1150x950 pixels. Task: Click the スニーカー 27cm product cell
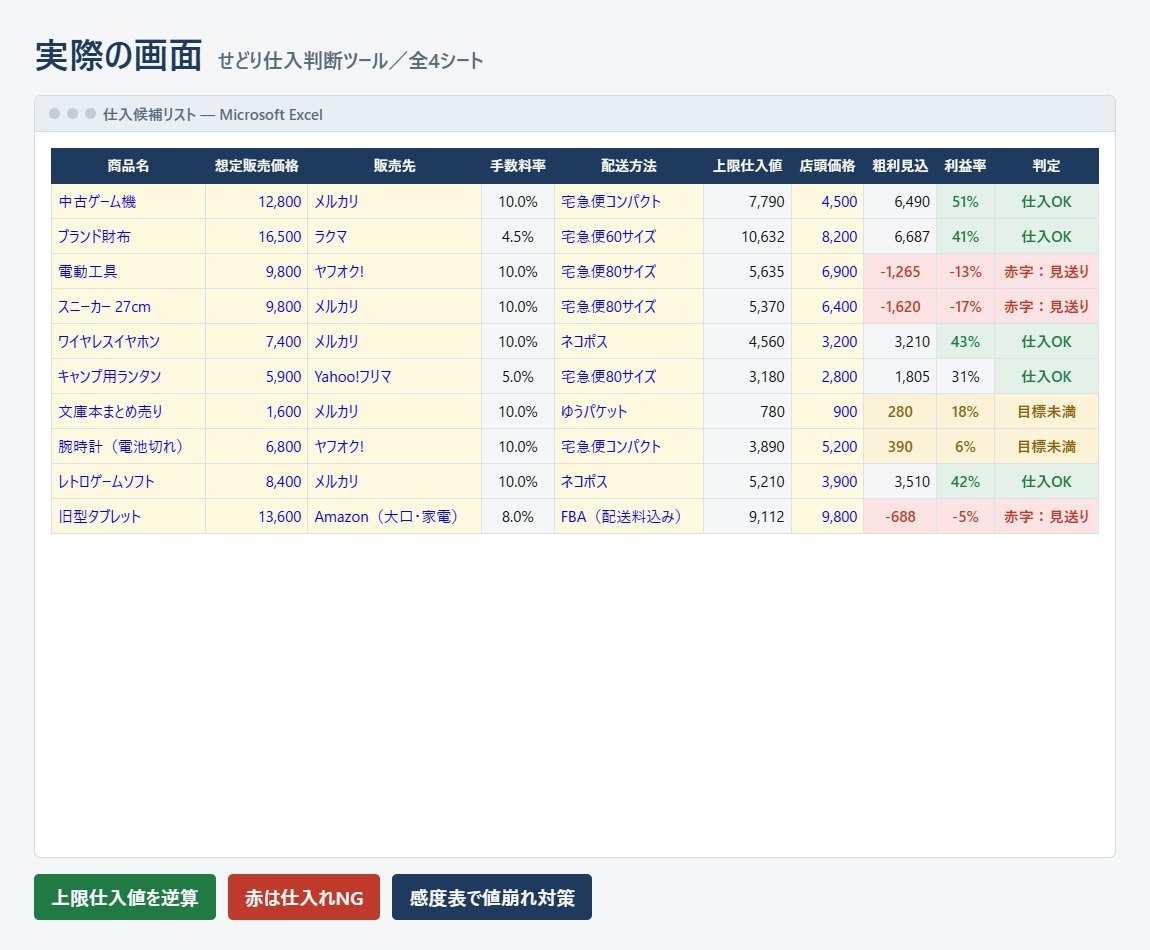coord(128,307)
